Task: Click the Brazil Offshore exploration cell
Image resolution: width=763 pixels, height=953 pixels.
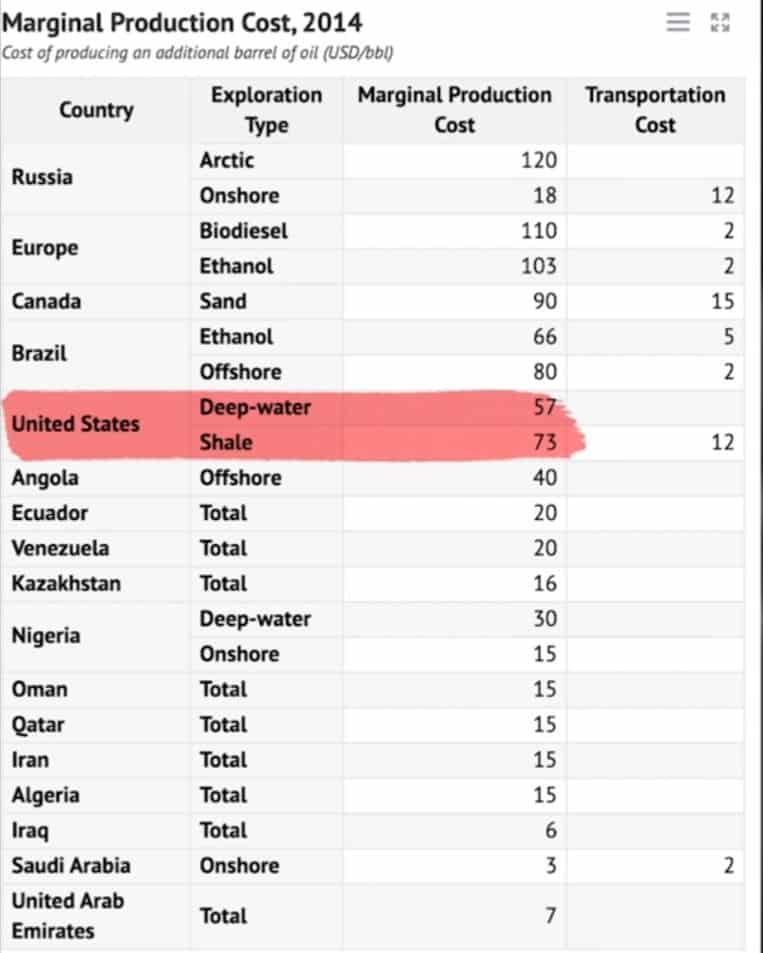Action: (267, 372)
